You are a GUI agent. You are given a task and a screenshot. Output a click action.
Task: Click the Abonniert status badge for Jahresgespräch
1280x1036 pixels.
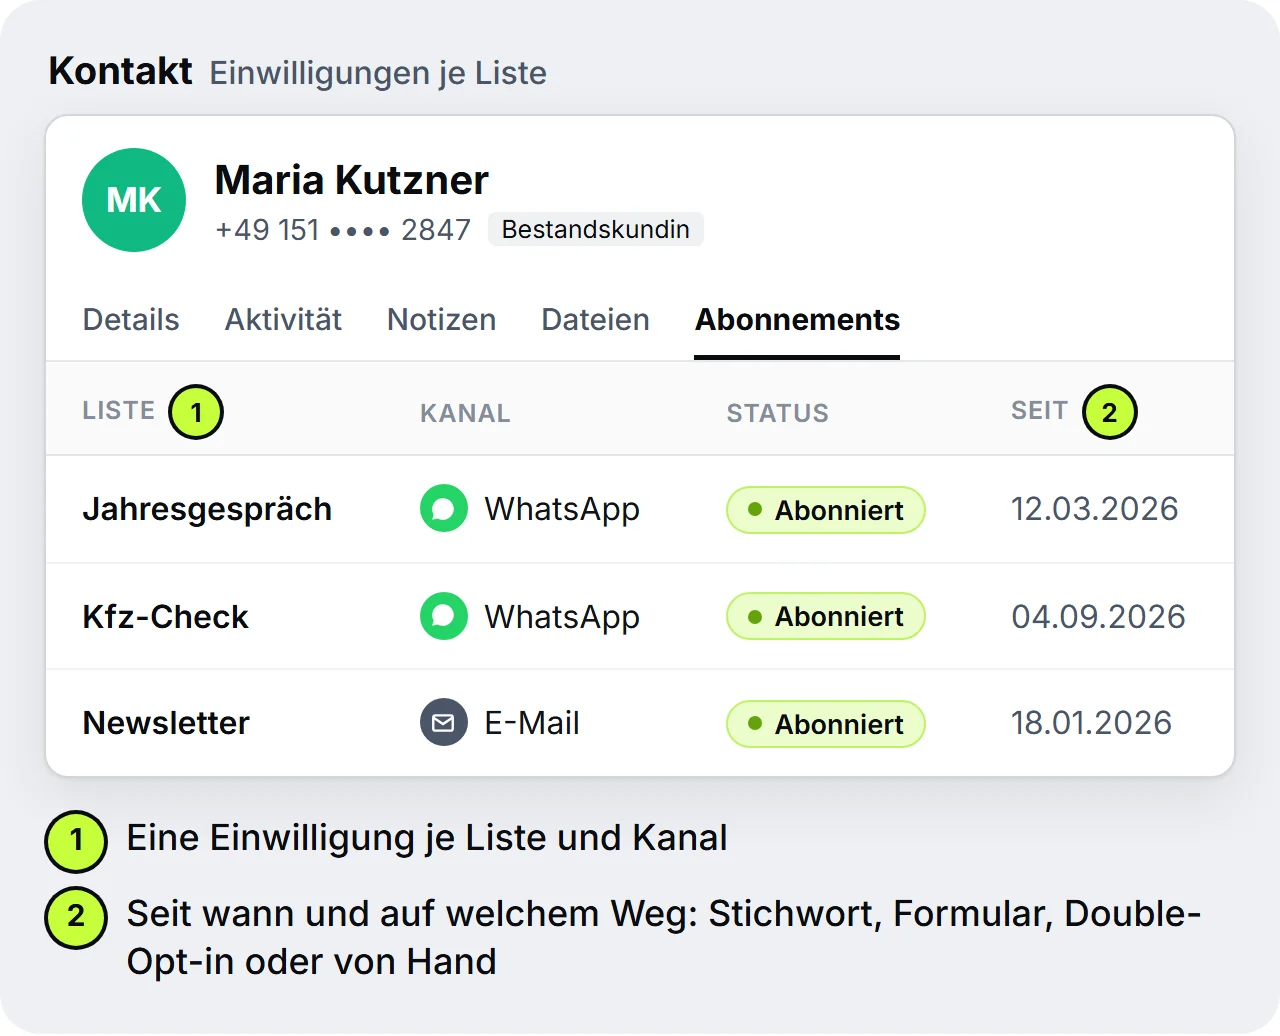coord(825,510)
